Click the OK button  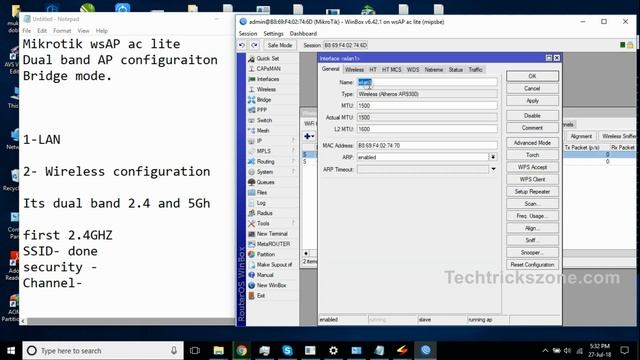coord(532,76)
